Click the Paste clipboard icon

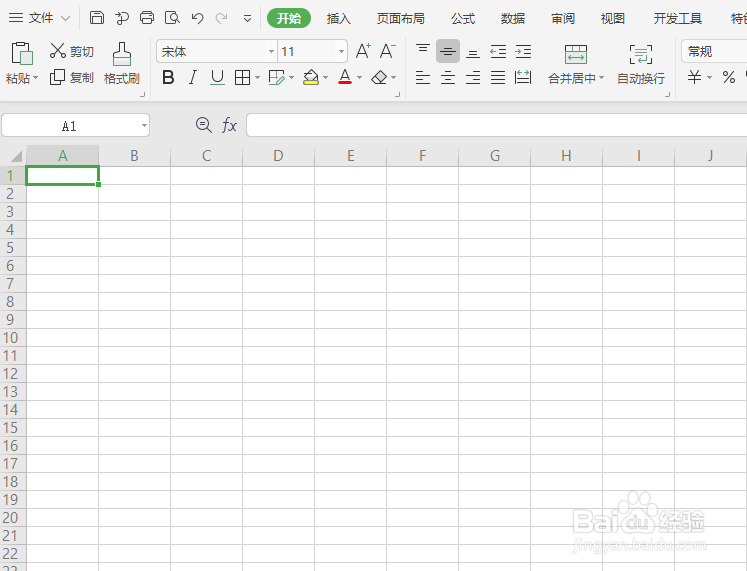pos(21,53)
